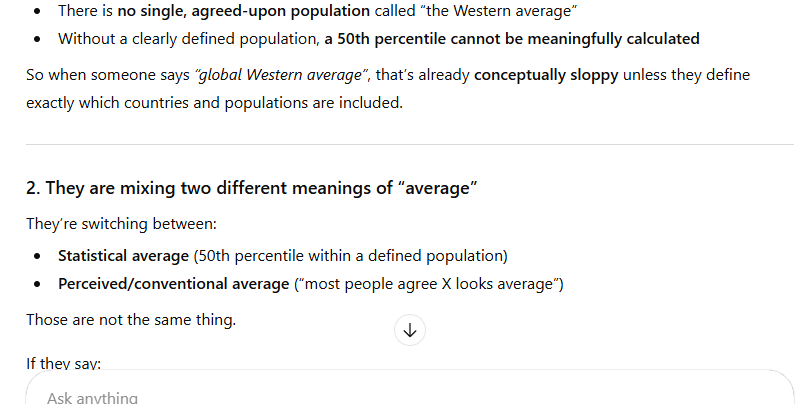The image size is (806, 404).
Task: Click the quoted phrase "the Western average"
Action: [499, 11]
